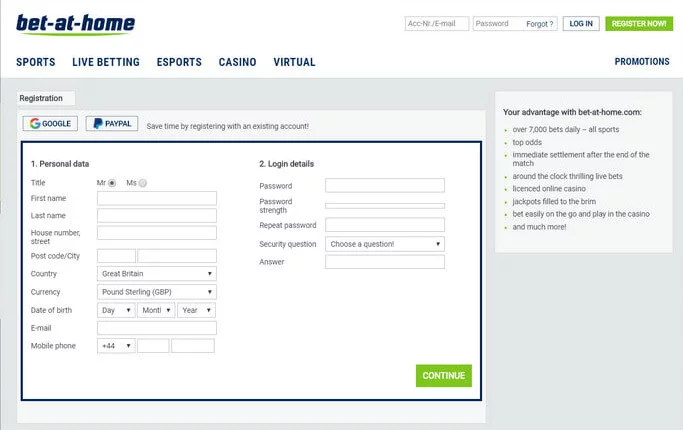Viewport: 683px width, 430px height.
Task: Click the LOG IN button
Action: coord(581,24)
